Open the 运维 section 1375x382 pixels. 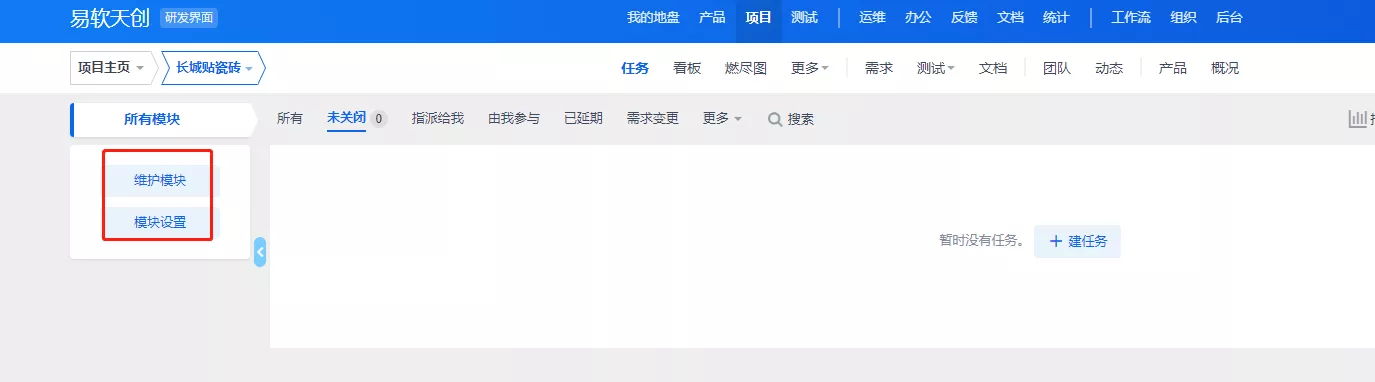point(872,18)
